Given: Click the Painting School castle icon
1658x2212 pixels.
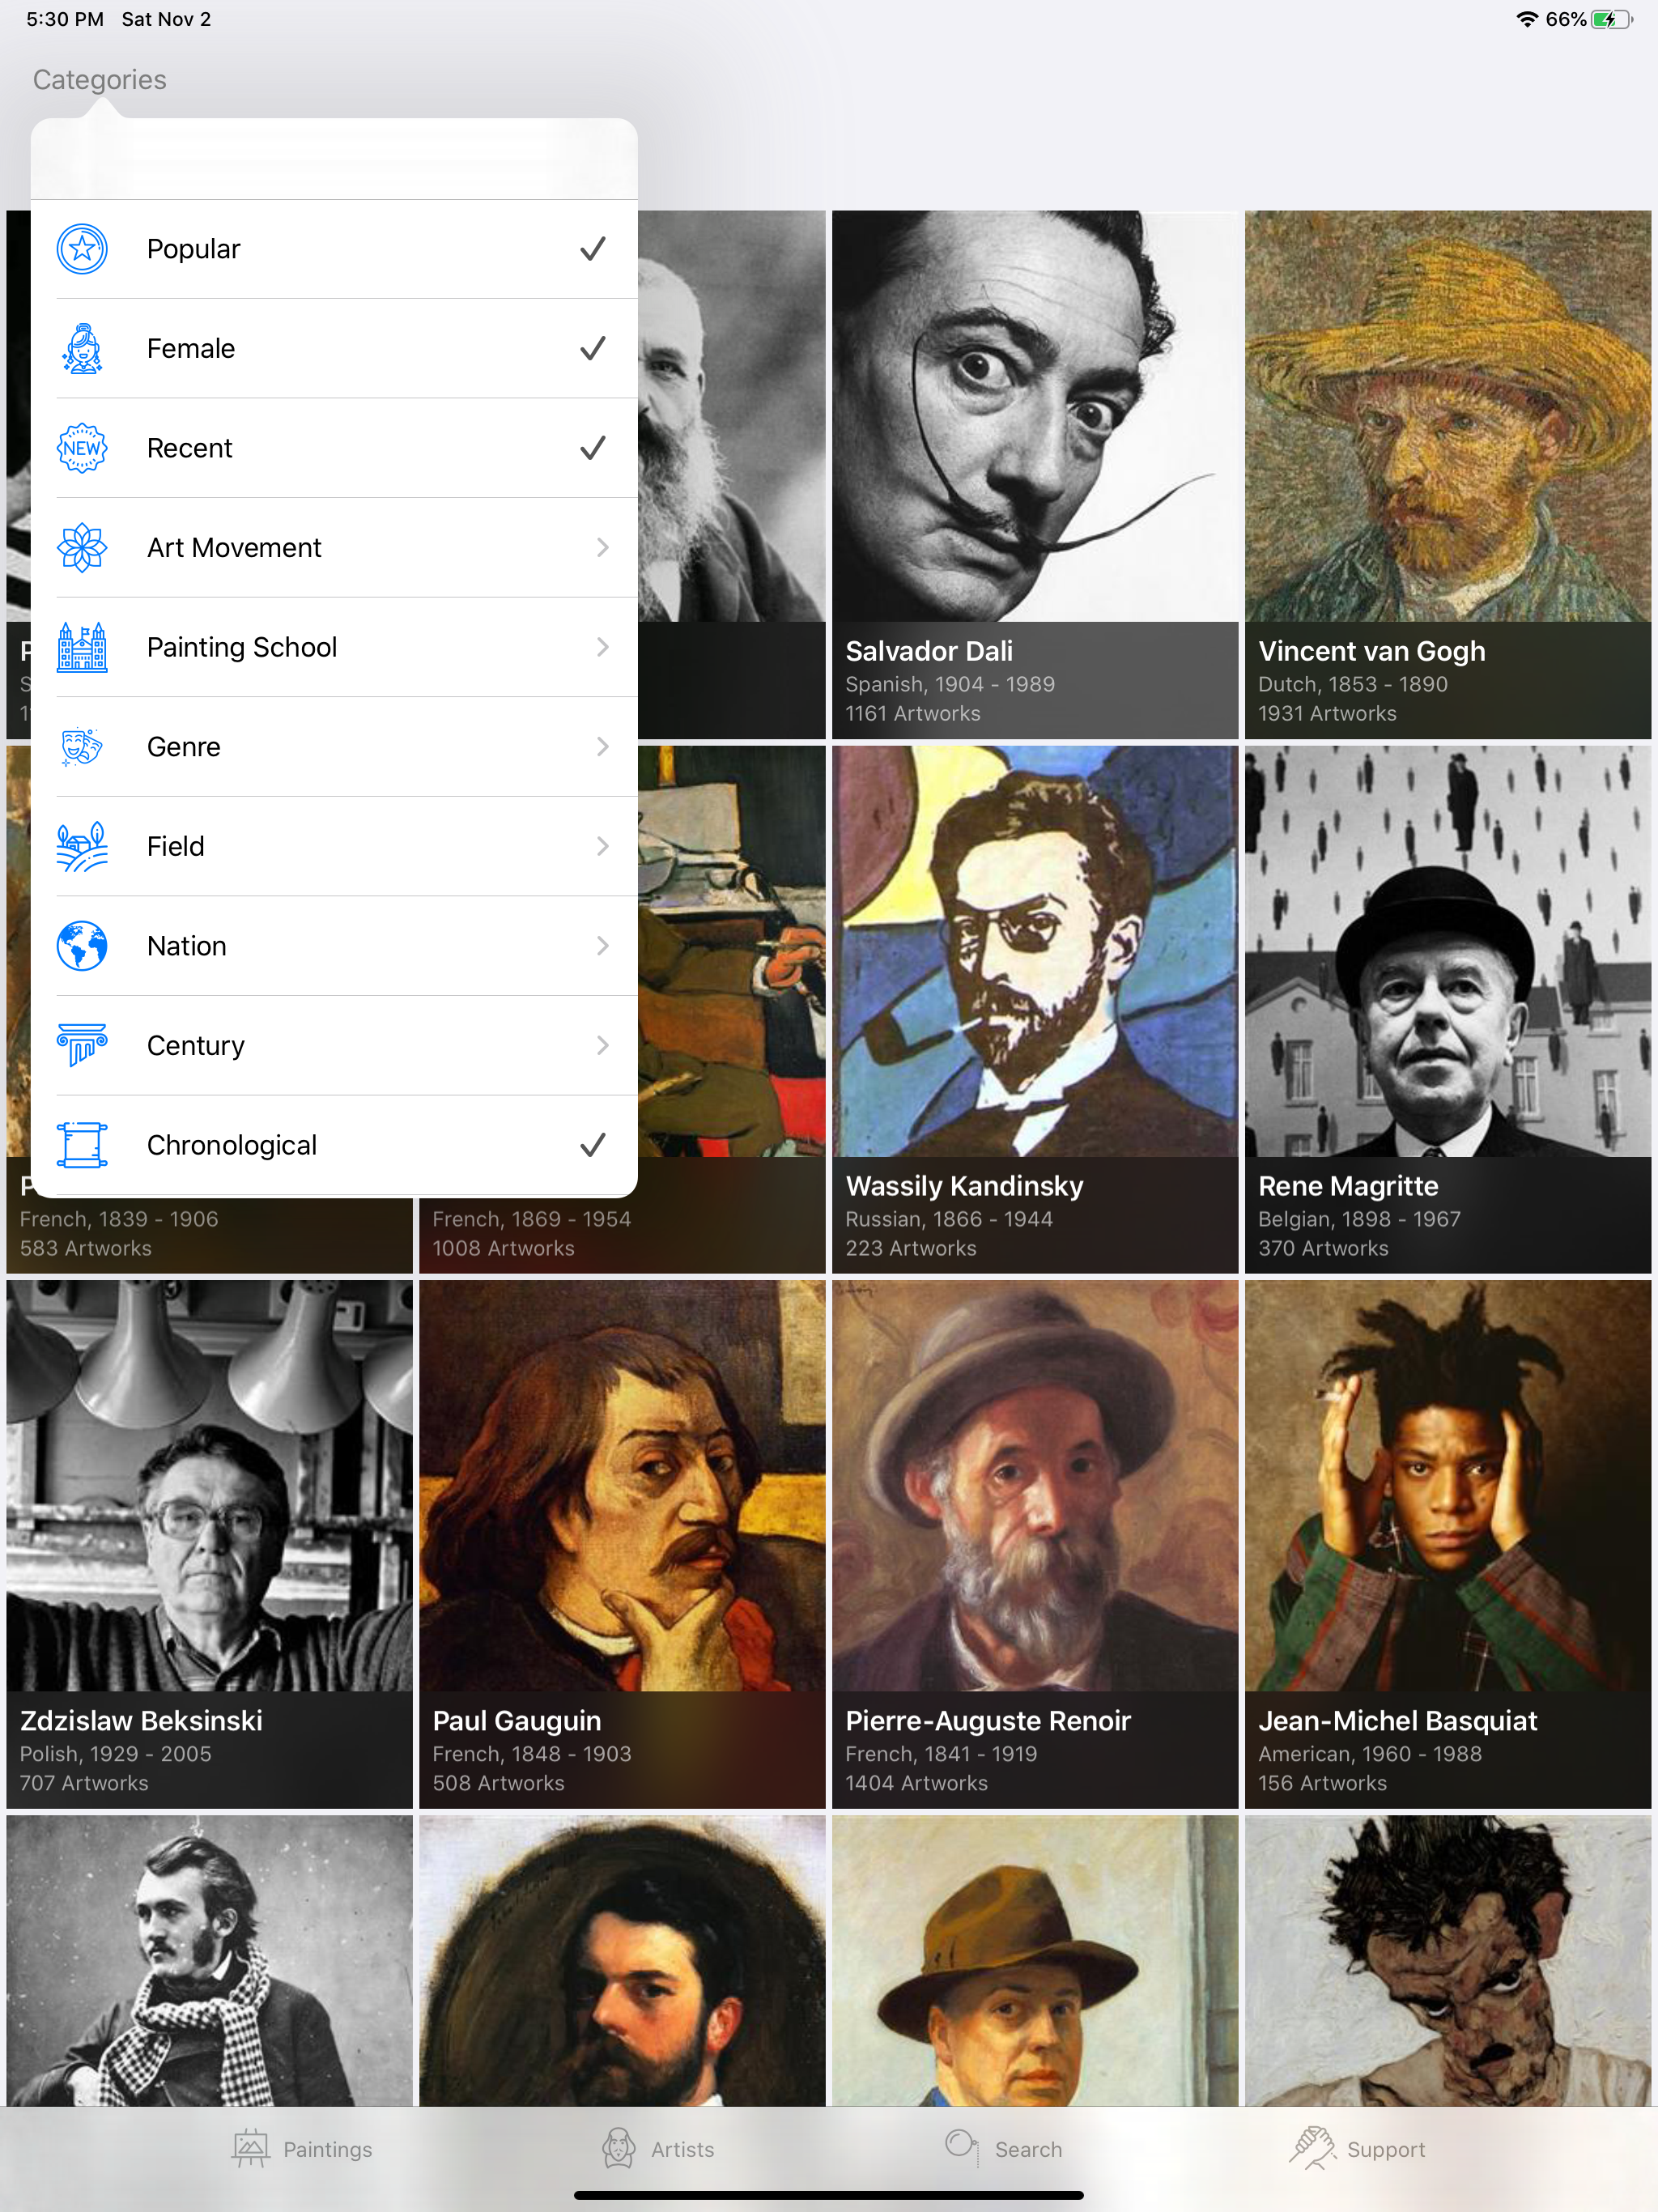Looking at the screenshot, I should (x=82, y=647).
